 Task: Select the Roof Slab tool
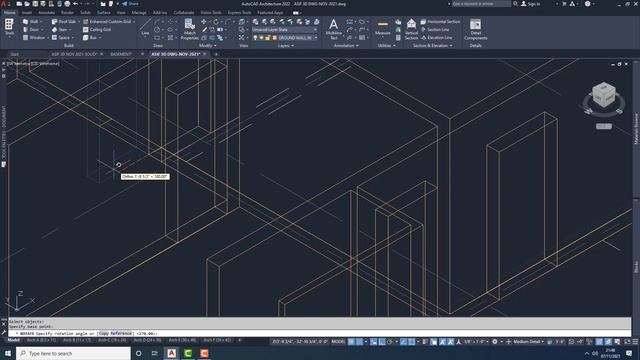pyautogui.click(x=63, y=22)
